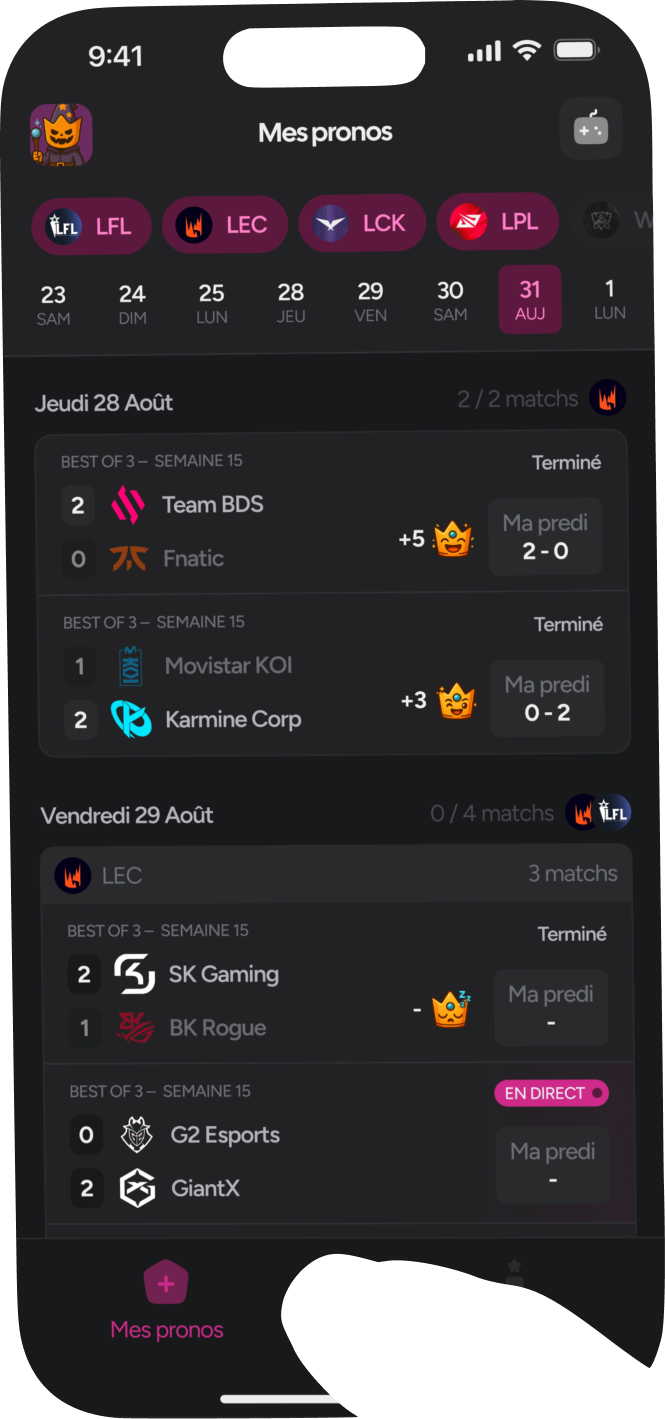Click the Karmine Corp team logo
665x1419 pixels.
[131, 719]
